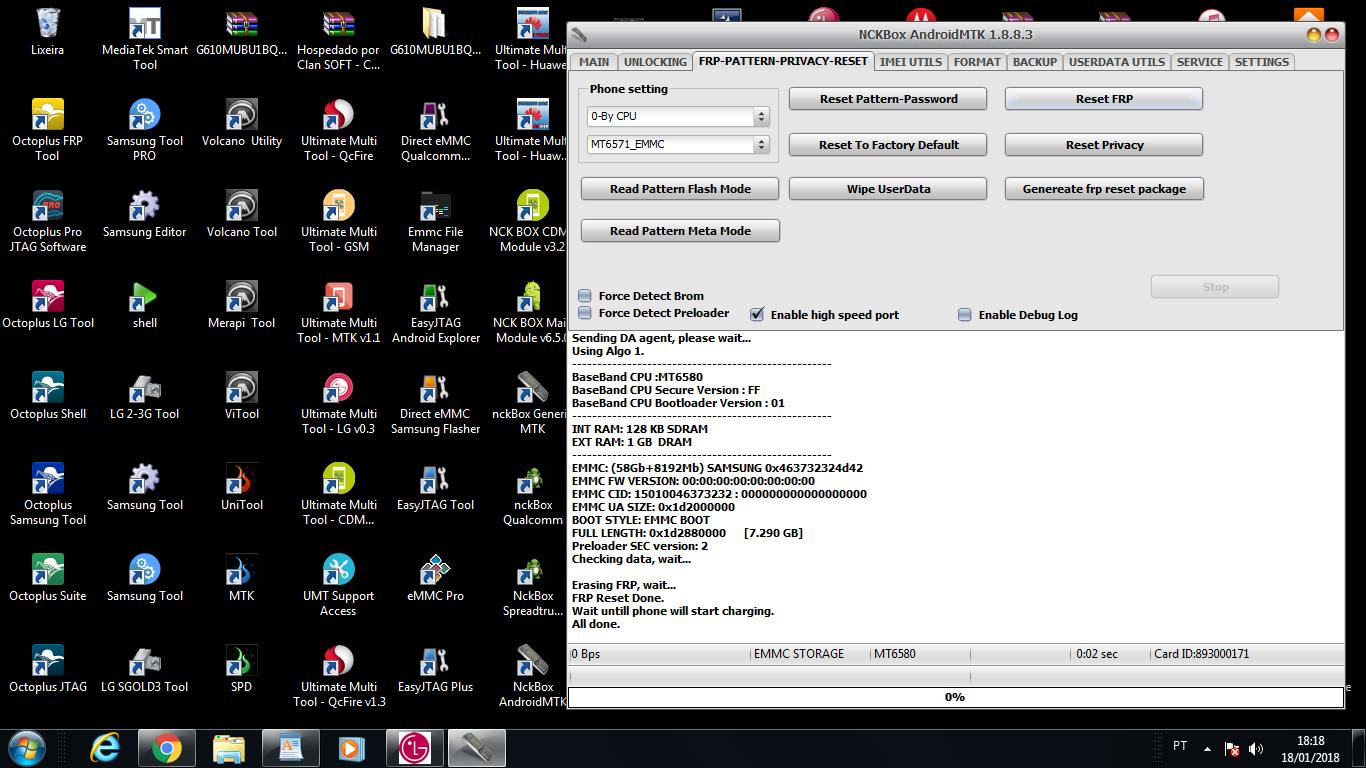
Task: Launch EasyJTAG Plus shortcut
Action: pos(435,668)
